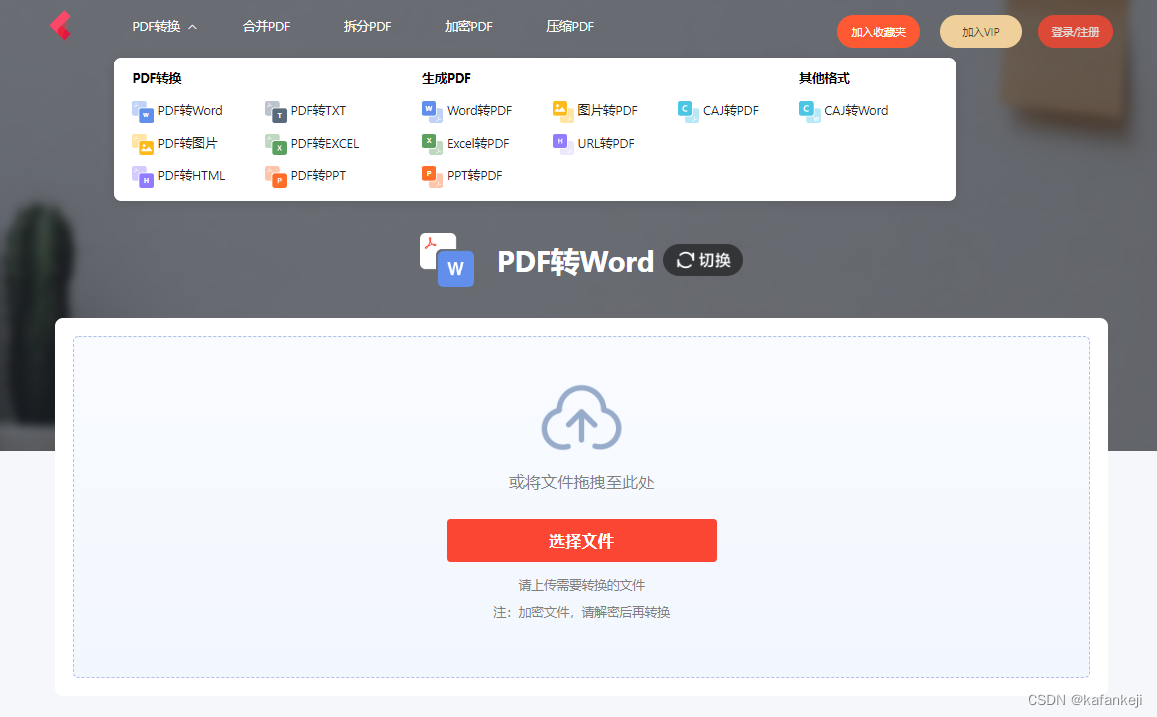The width and height of the screenshot is (1157, 717).
Task: Click the PDF转HTML icon
Action: pyautogui.click(x=142, y=176)
